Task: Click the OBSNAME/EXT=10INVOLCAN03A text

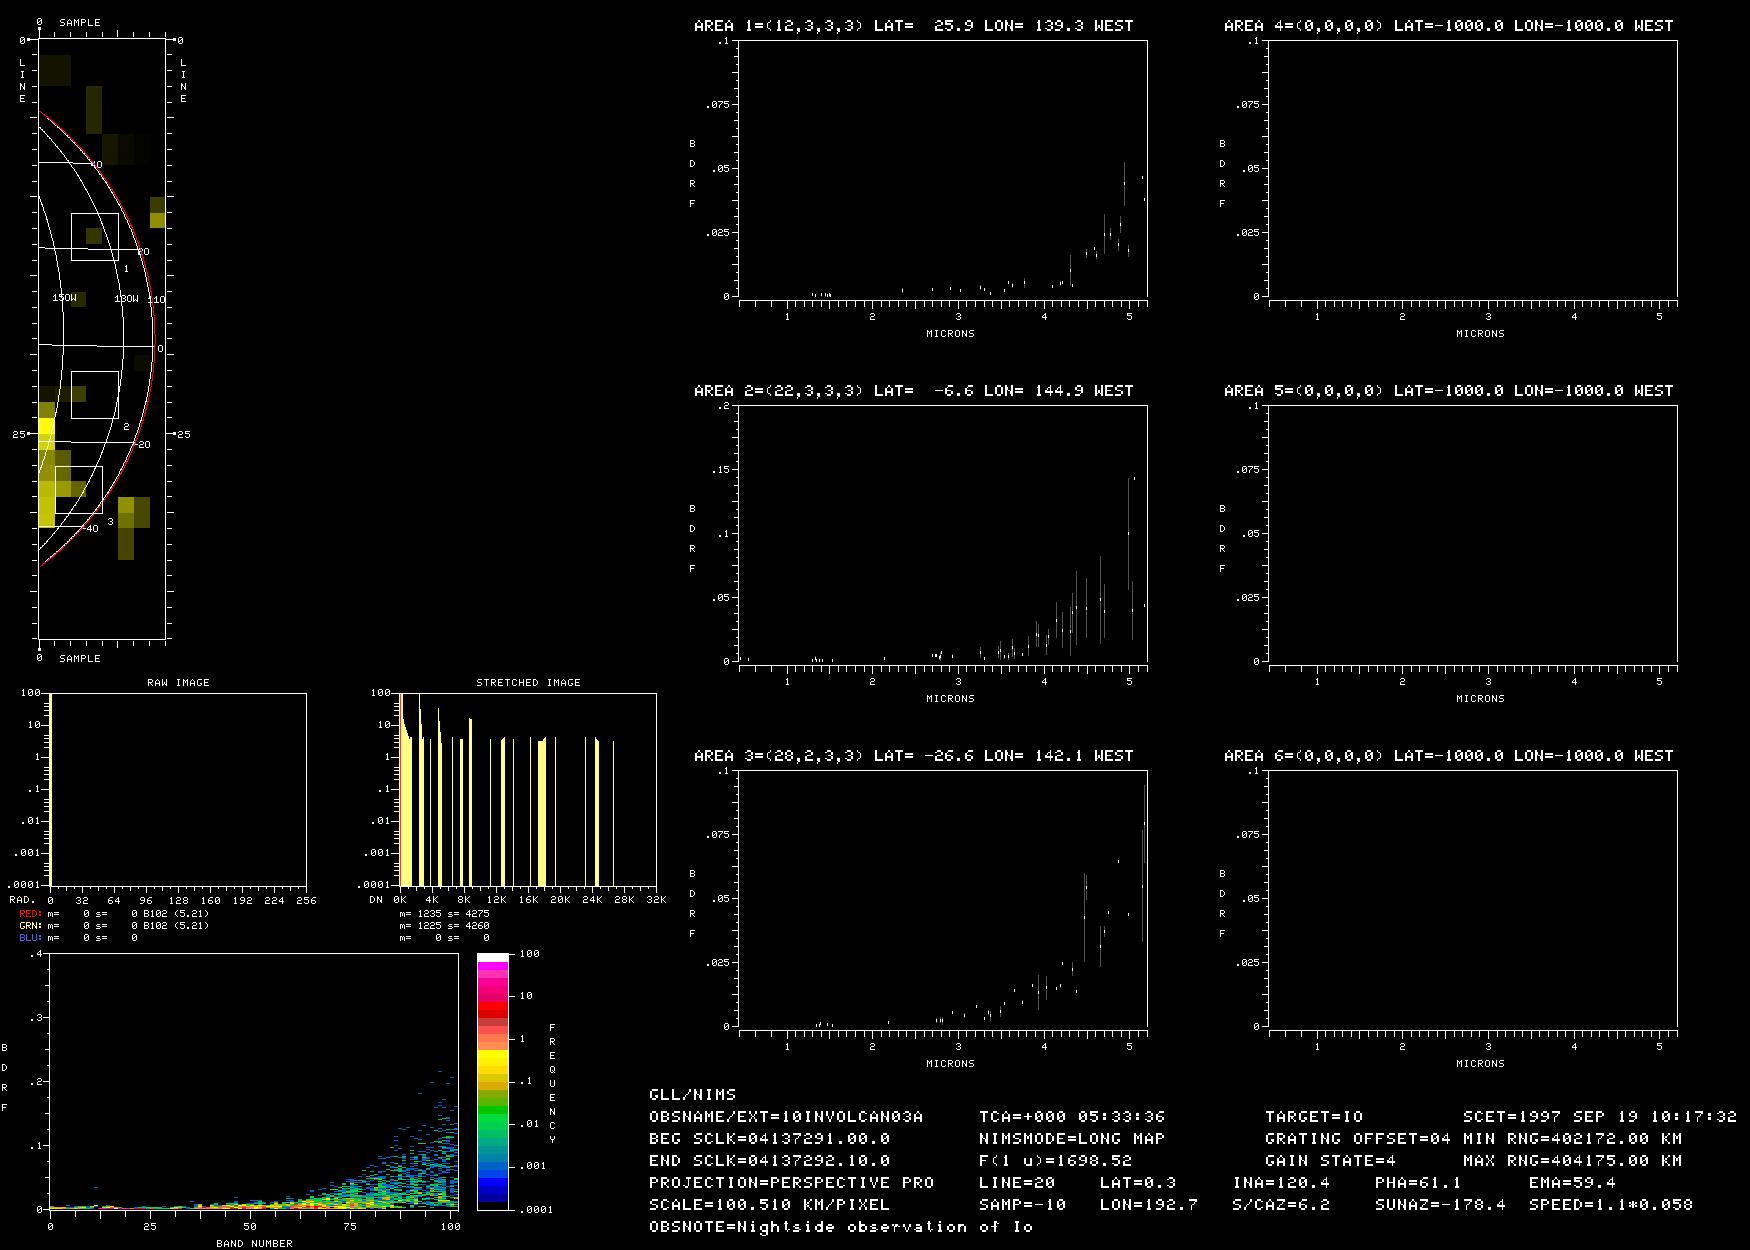Action: 786,1116
